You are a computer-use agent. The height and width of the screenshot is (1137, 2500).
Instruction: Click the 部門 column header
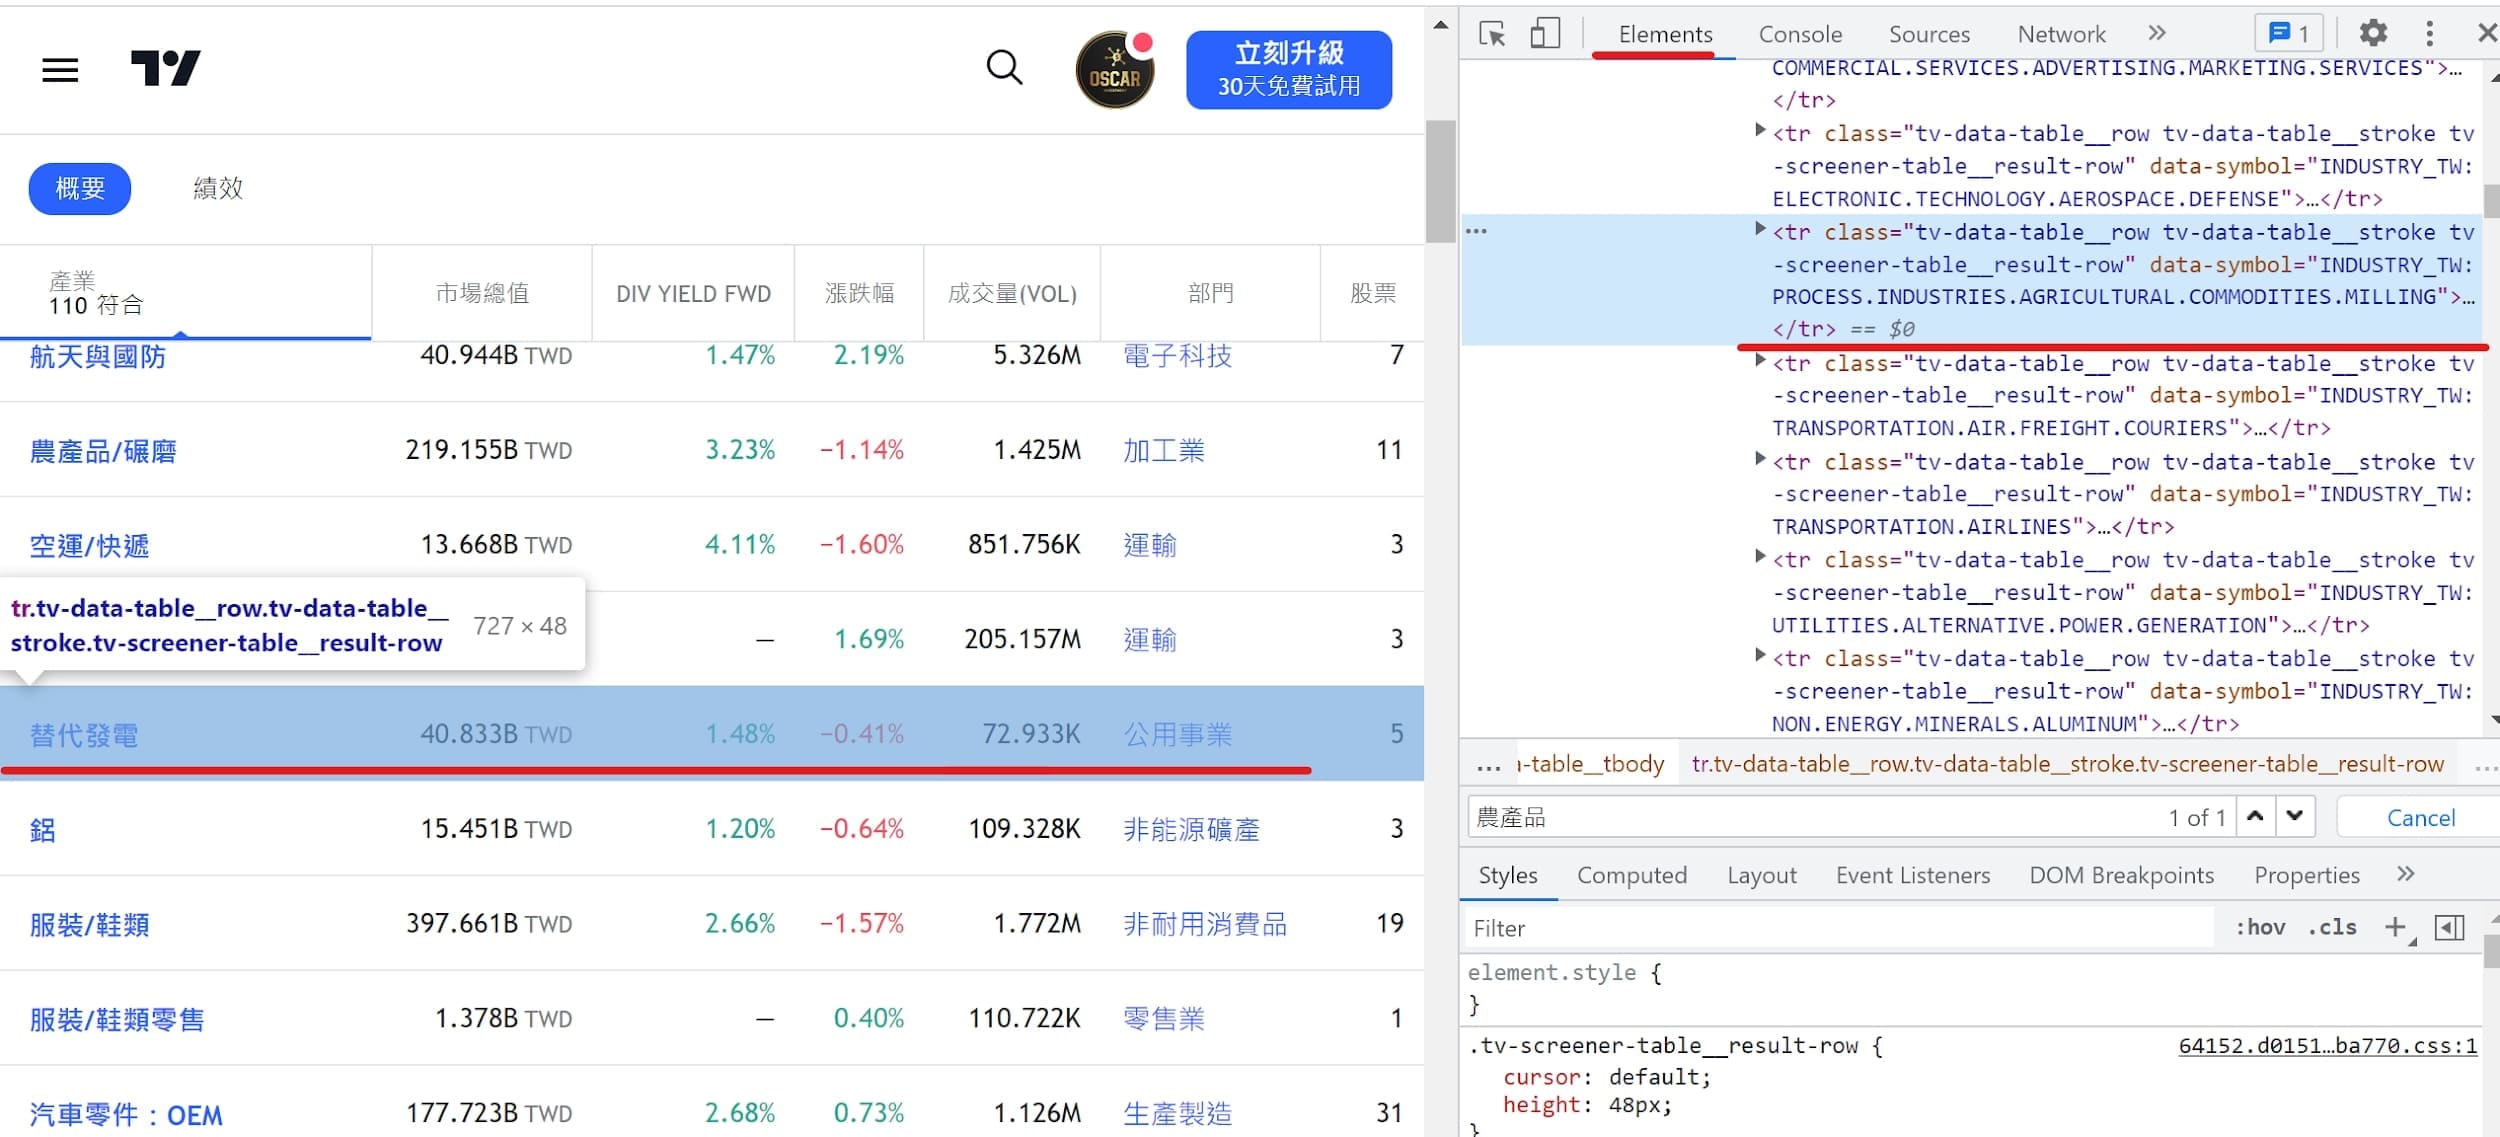coord(1210,293)
